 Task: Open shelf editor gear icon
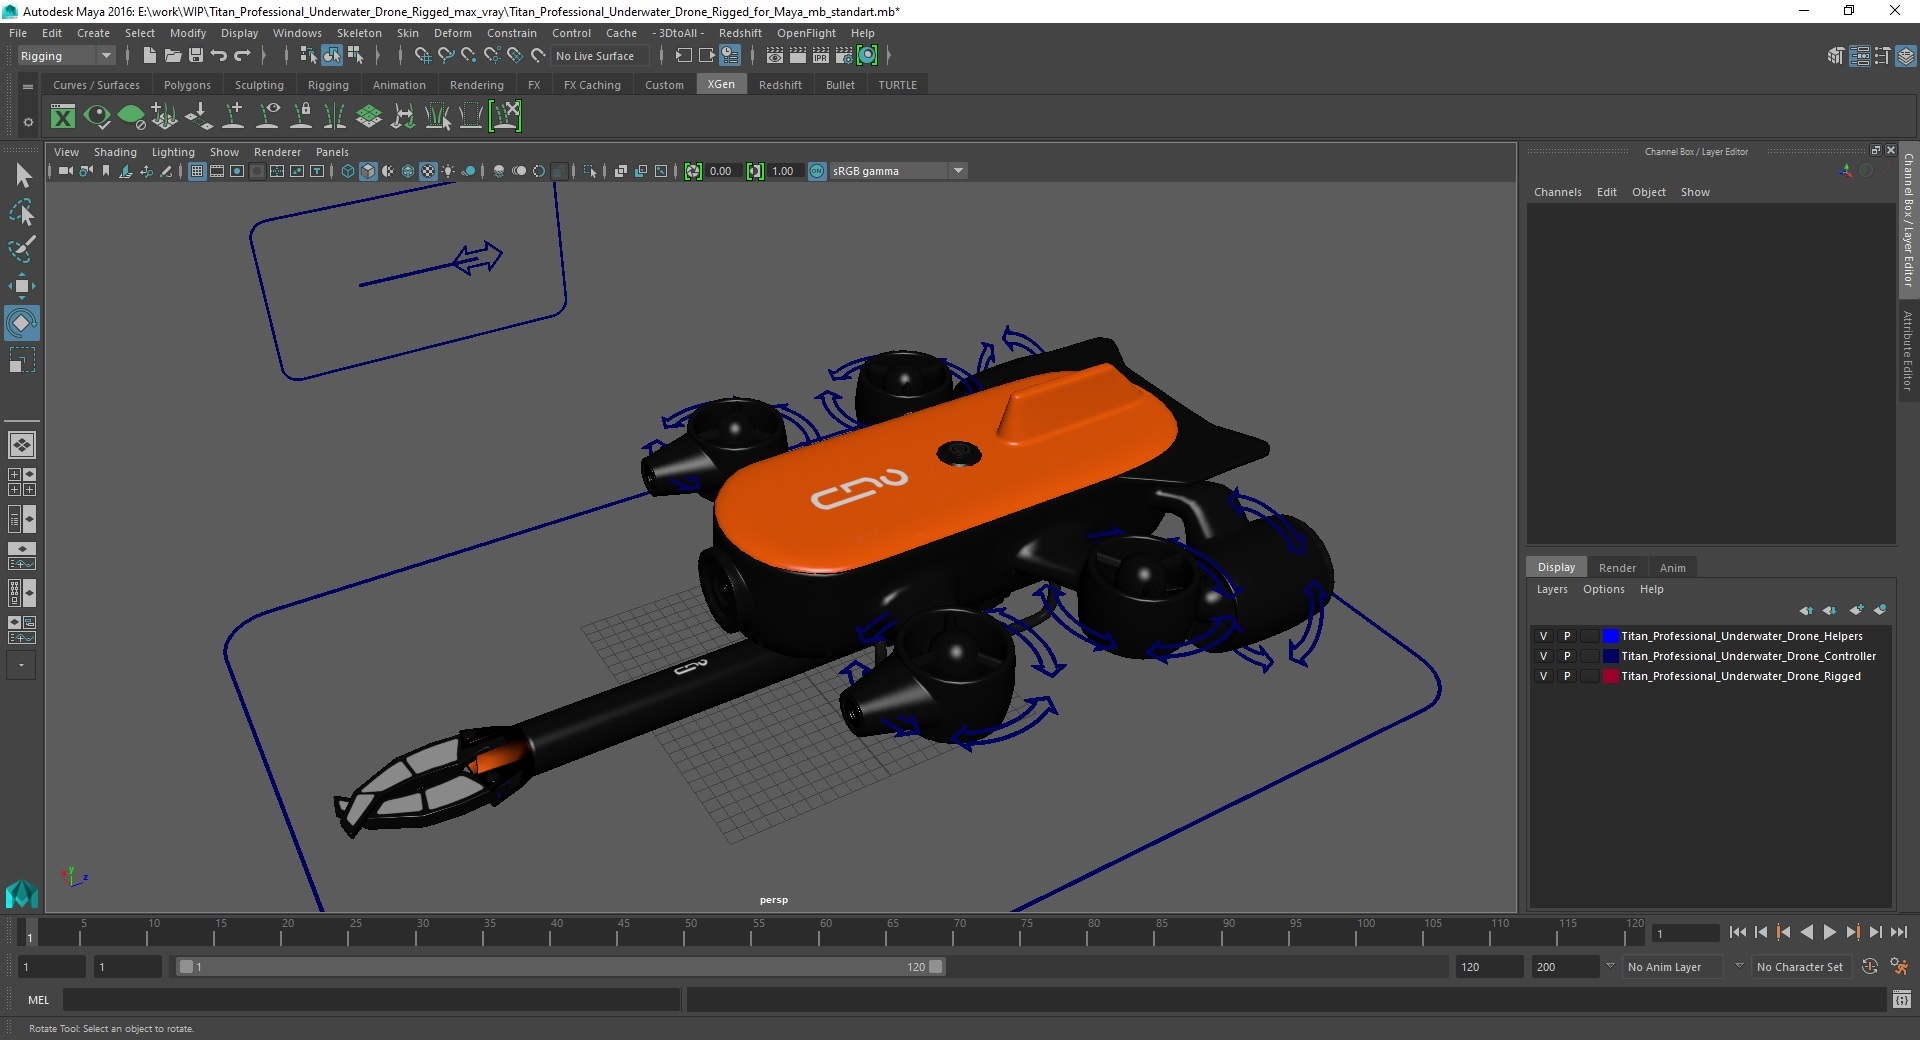(x=28, y=122)
